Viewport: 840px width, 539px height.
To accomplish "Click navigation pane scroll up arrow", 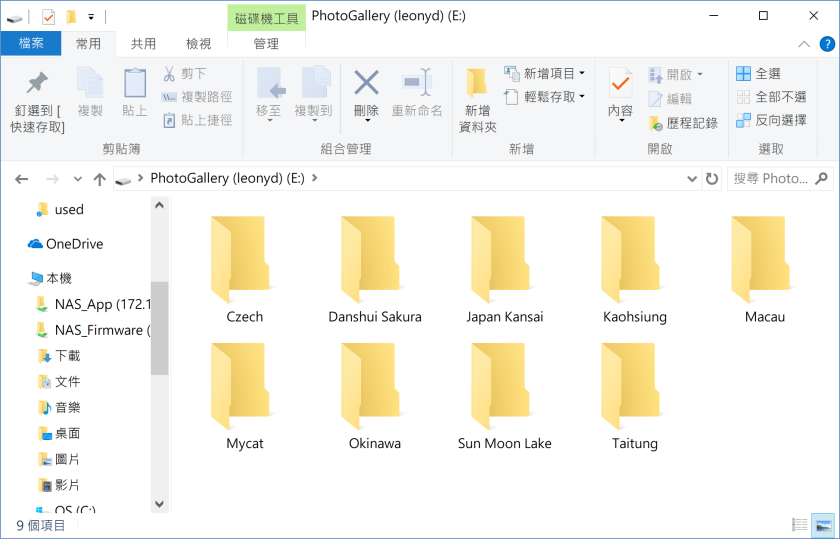I will [159, 206].
